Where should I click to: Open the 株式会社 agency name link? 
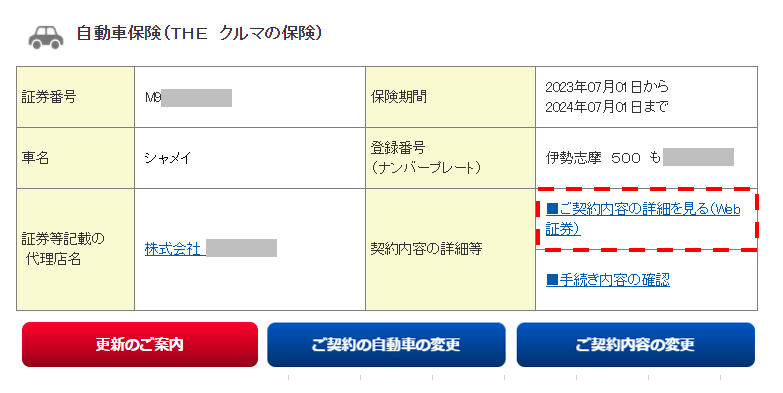[x=211, y=248]
